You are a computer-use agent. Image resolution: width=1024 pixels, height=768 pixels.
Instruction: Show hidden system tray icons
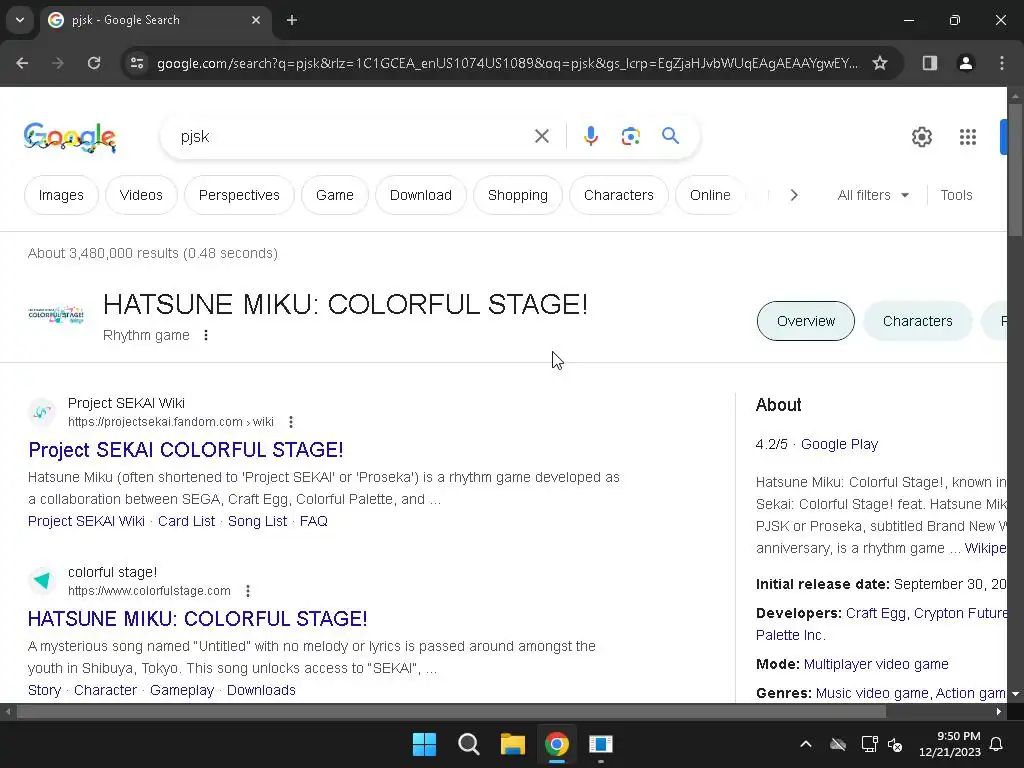click(x=806, y=744)
